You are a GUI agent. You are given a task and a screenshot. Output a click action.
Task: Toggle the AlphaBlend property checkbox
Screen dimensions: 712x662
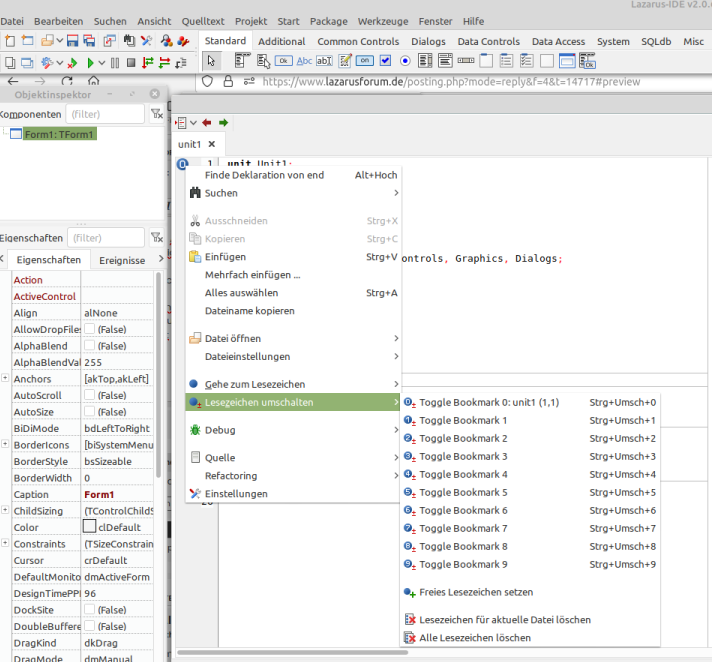point(89,346)
